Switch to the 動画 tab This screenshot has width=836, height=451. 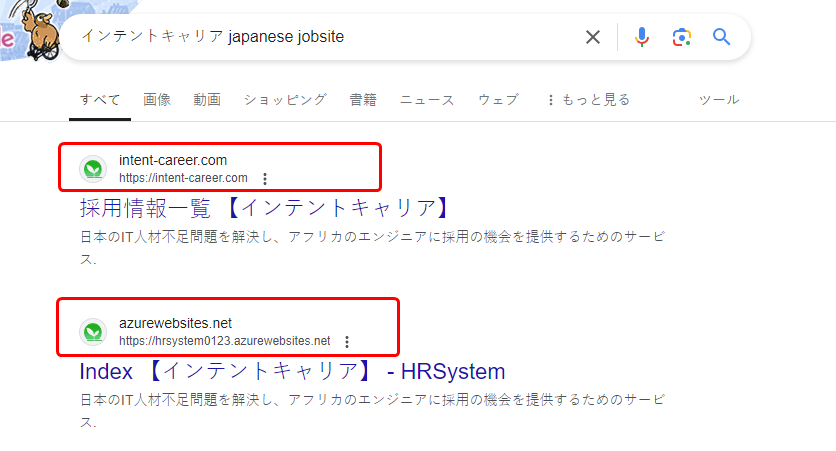point(207,100)
